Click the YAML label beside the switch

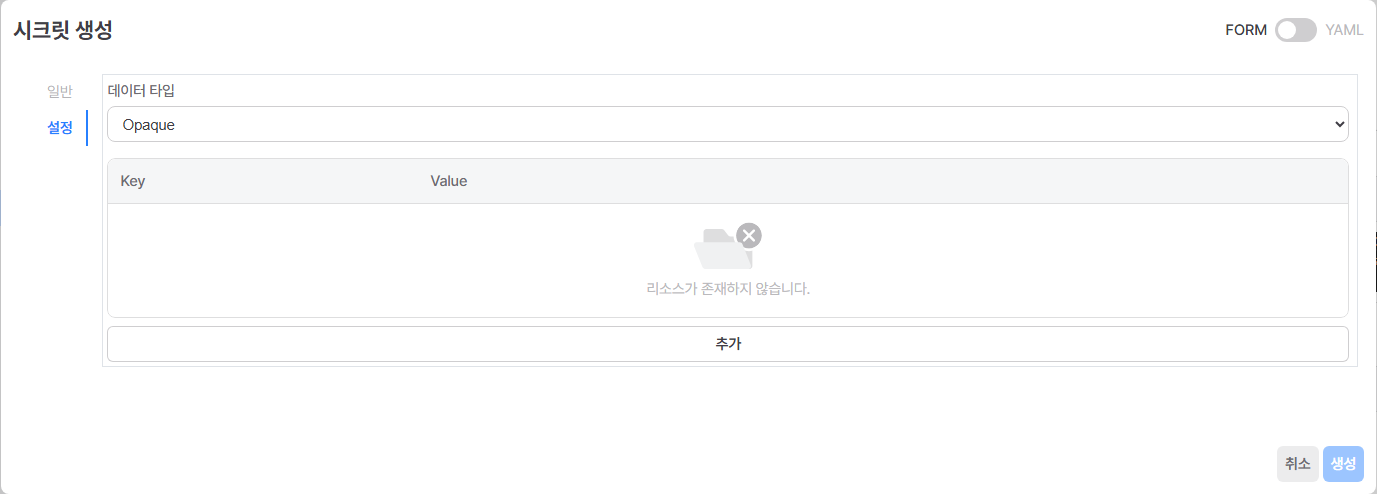click(1344, 30)
